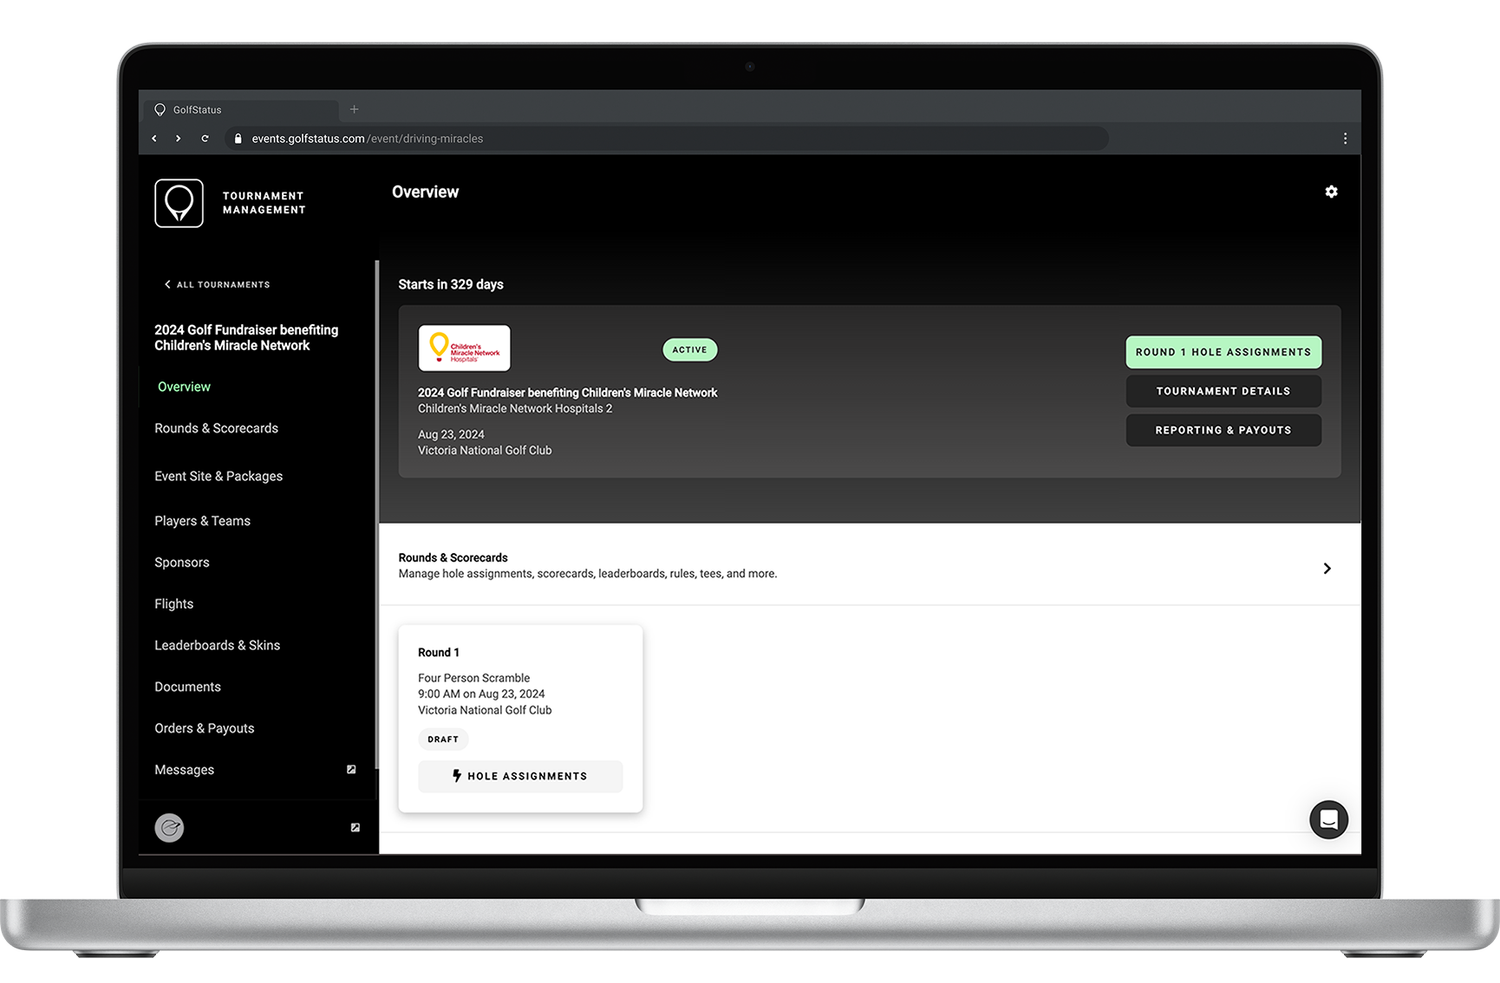1500x983 pixels.
Task: Click the Tournament Management golf ball logo
Action: (x=179, y=203)
